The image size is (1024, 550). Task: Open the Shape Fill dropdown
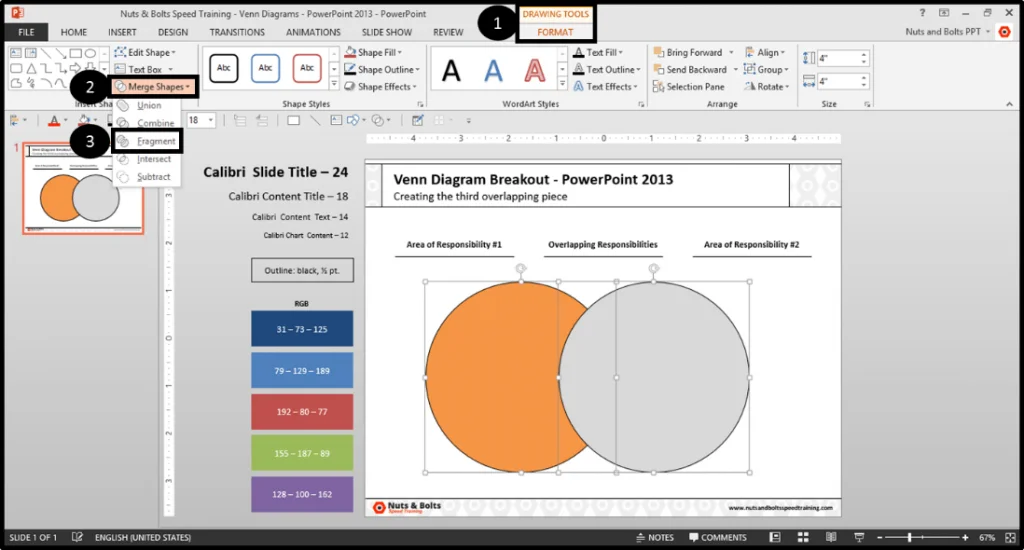click(374, 52)
